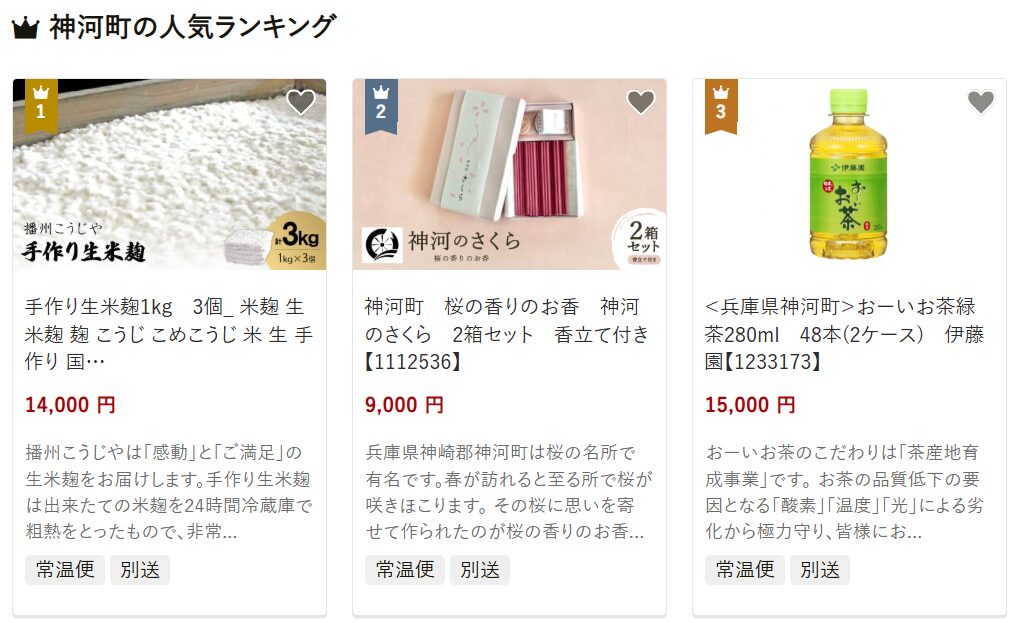Open the green tea bottle image
The height and width of the screenshot is (623, 1025).
849,175
